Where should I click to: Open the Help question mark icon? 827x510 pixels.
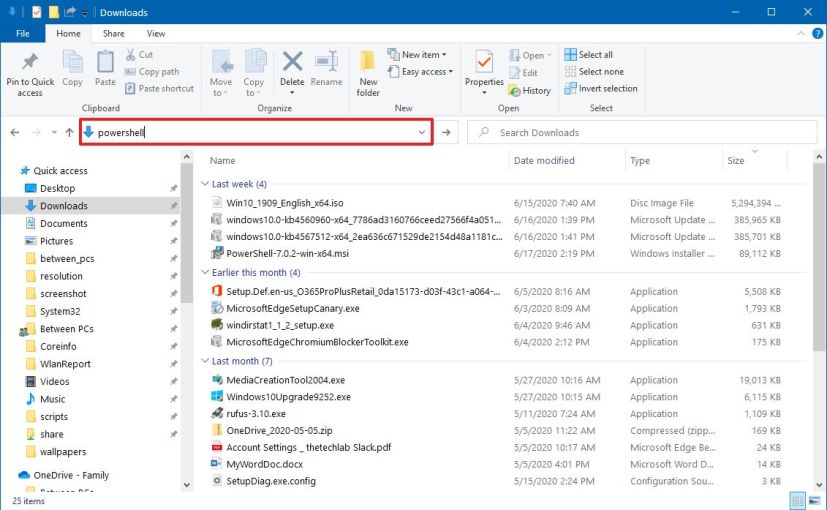pyautogui.click(x=817, y=33)
